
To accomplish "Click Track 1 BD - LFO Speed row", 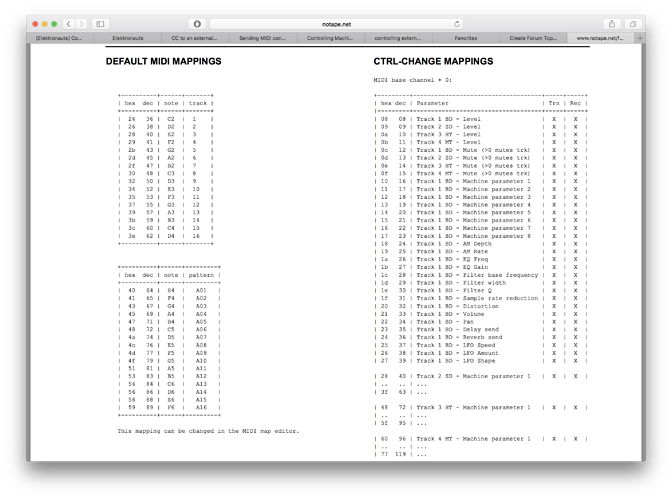I will tap(481, 345).
